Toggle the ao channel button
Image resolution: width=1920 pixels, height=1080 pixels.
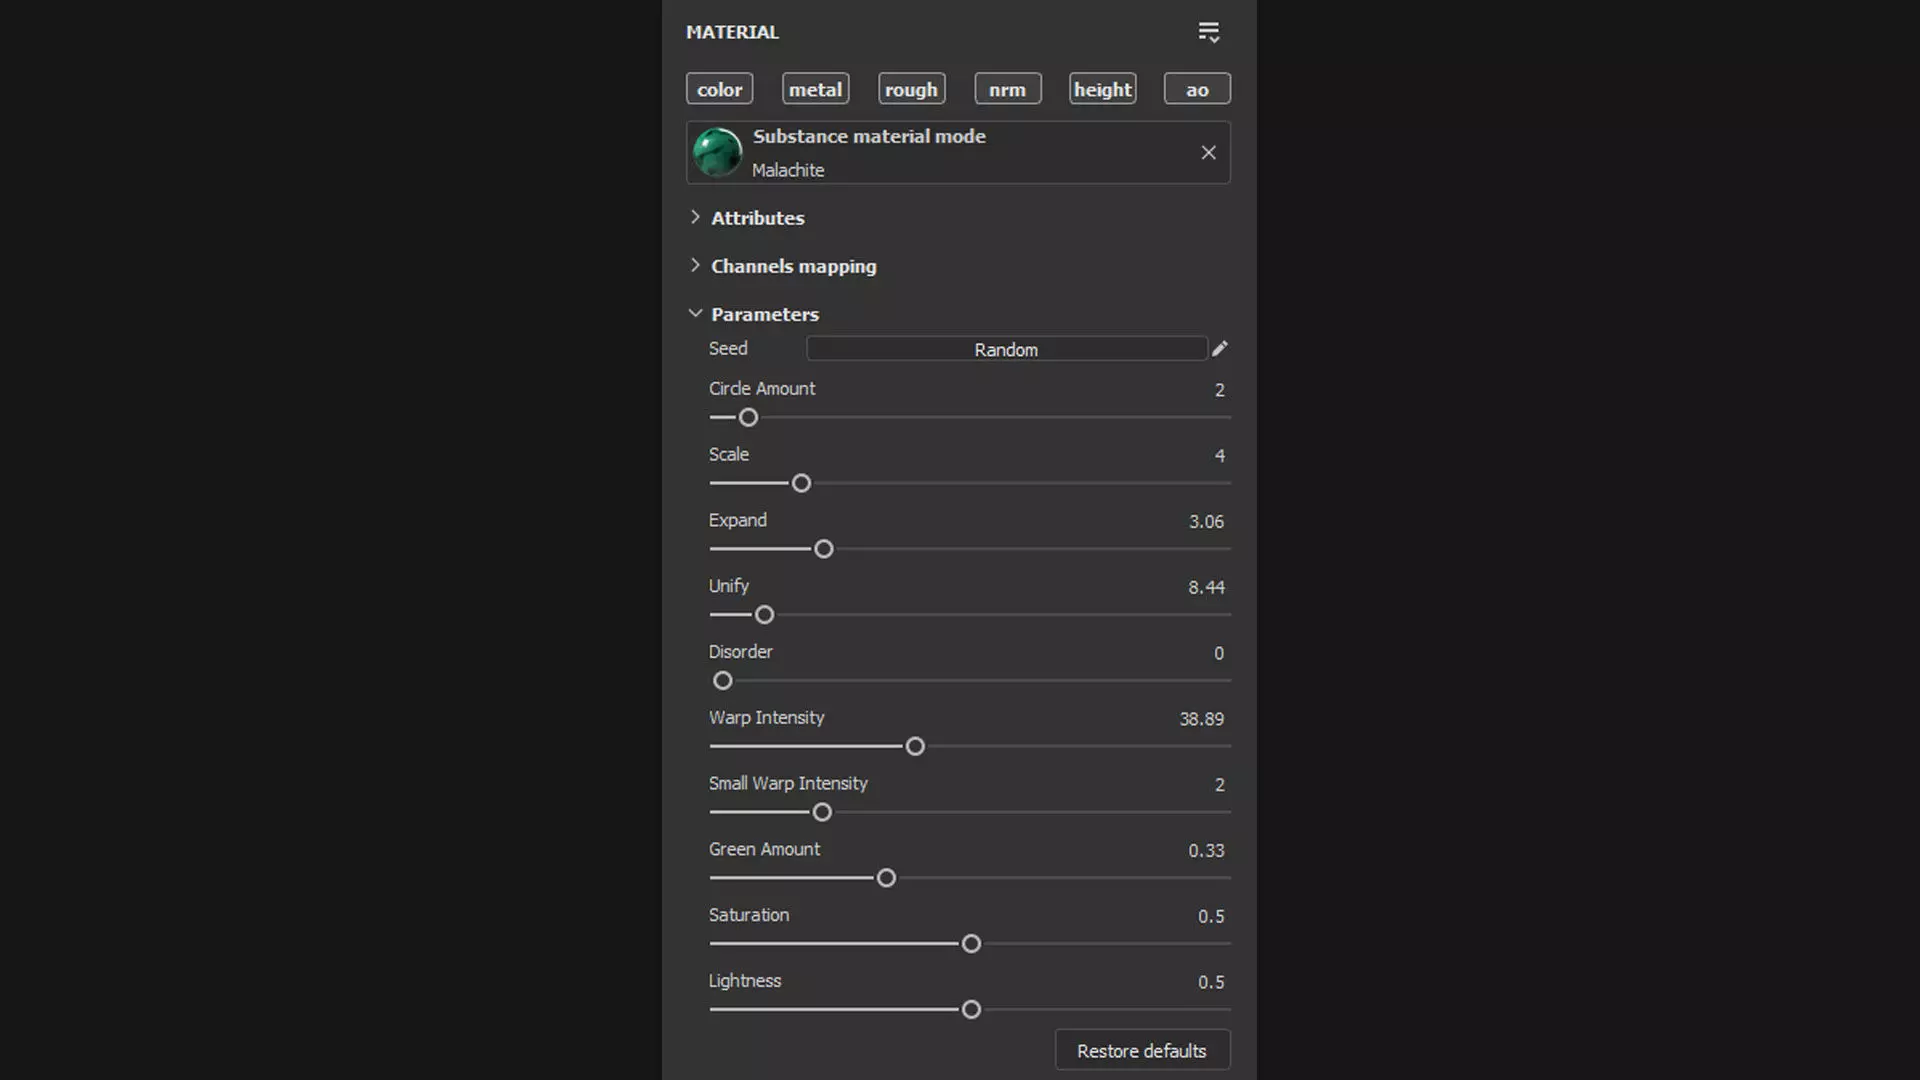click(1197, 89)
